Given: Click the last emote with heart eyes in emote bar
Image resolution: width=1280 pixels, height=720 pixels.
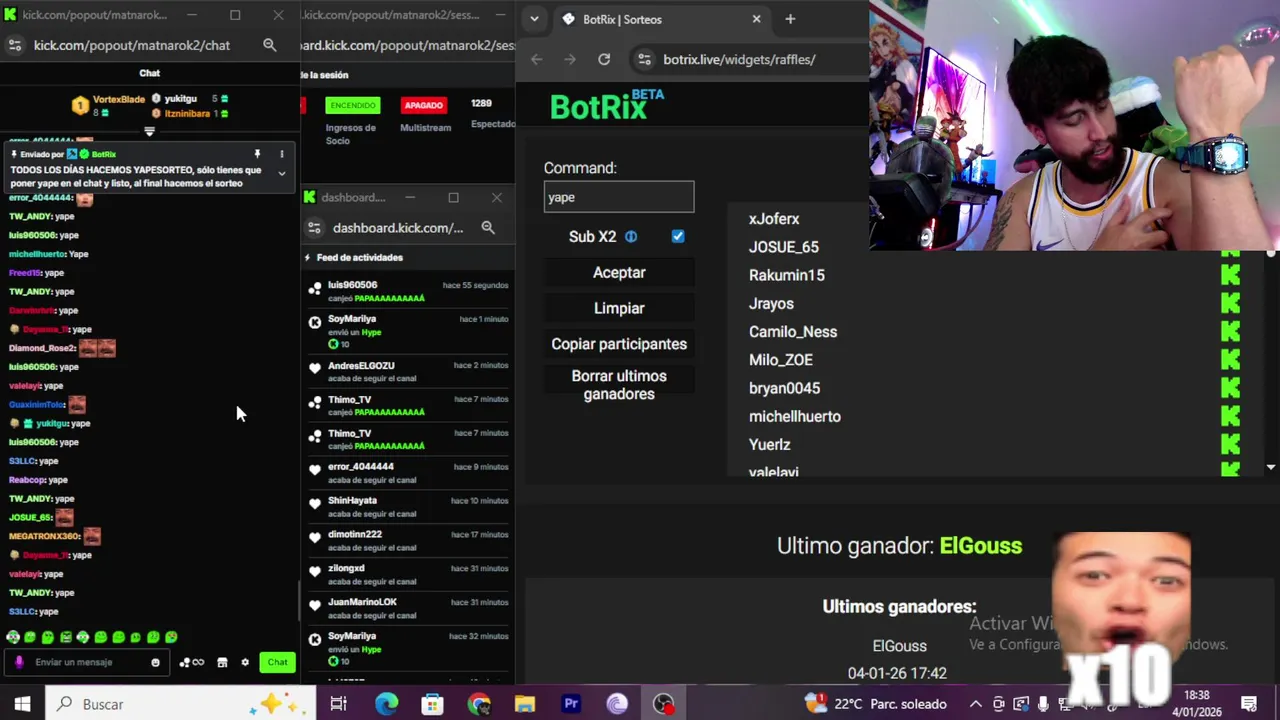Looking at the screenshot, I should click(171, 637).
